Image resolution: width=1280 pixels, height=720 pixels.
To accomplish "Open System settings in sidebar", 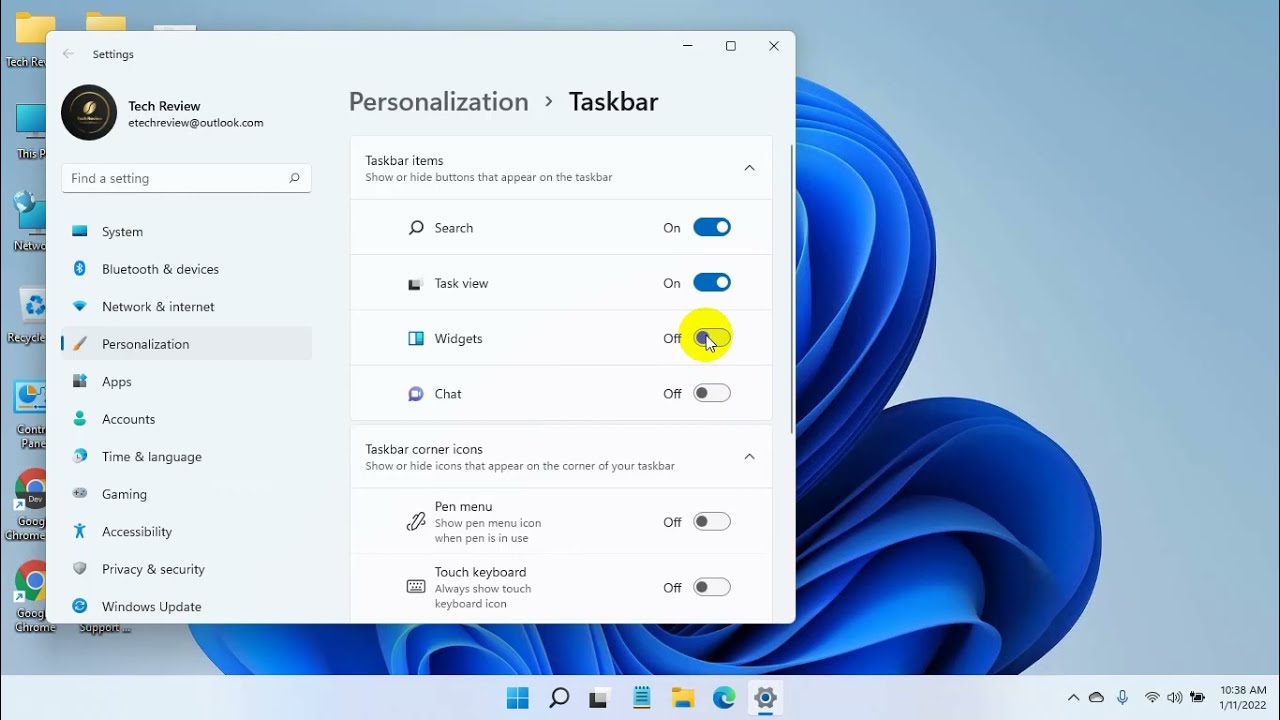I will click(186, 231).
